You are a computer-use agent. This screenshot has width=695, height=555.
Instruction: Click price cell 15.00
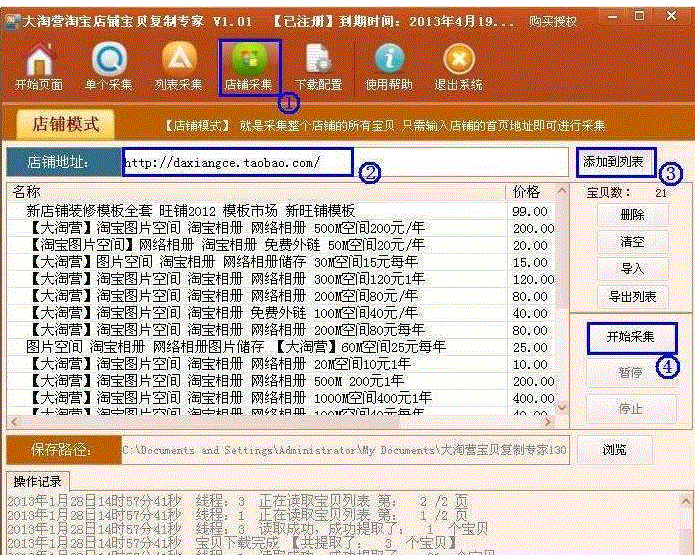(x=530, y=262)
